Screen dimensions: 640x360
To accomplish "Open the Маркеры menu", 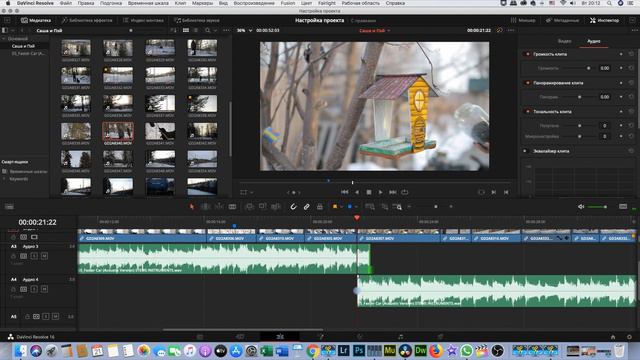I will coord(202,3).
